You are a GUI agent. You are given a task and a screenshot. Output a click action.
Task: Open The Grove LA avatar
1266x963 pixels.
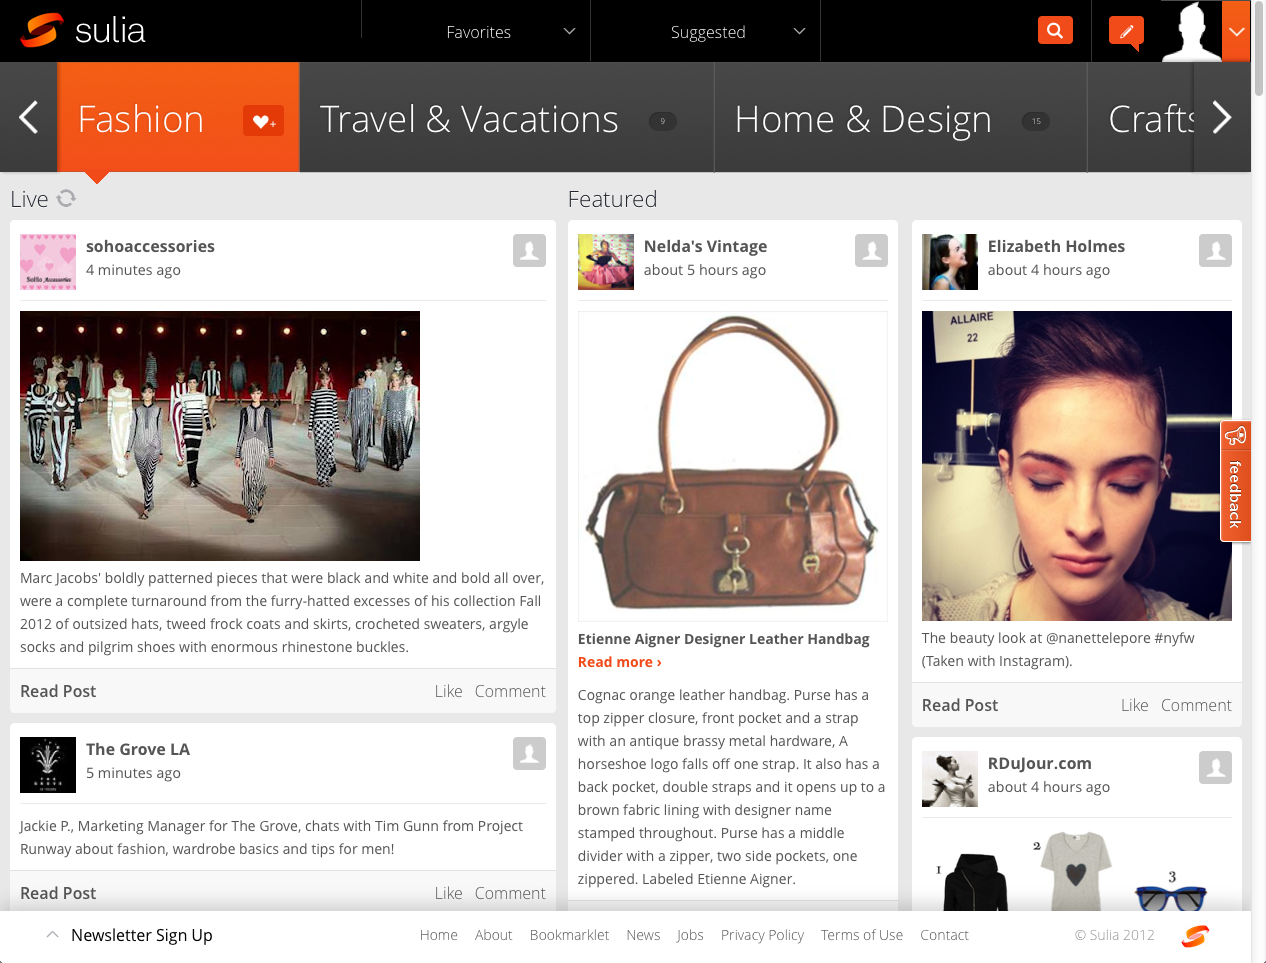tap(48, 765)
